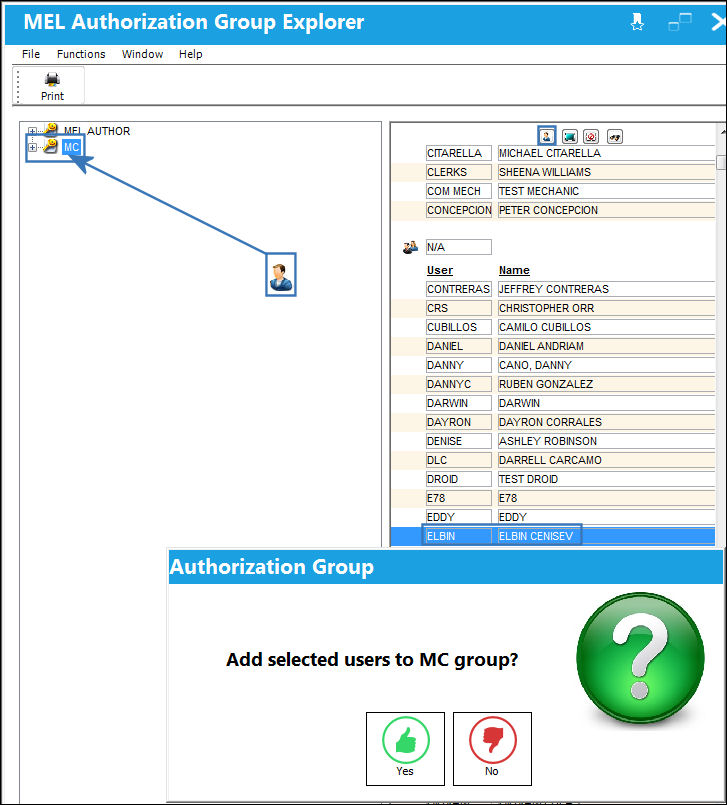
Task: Select user DENISE cell
Action: click(458, 441)
